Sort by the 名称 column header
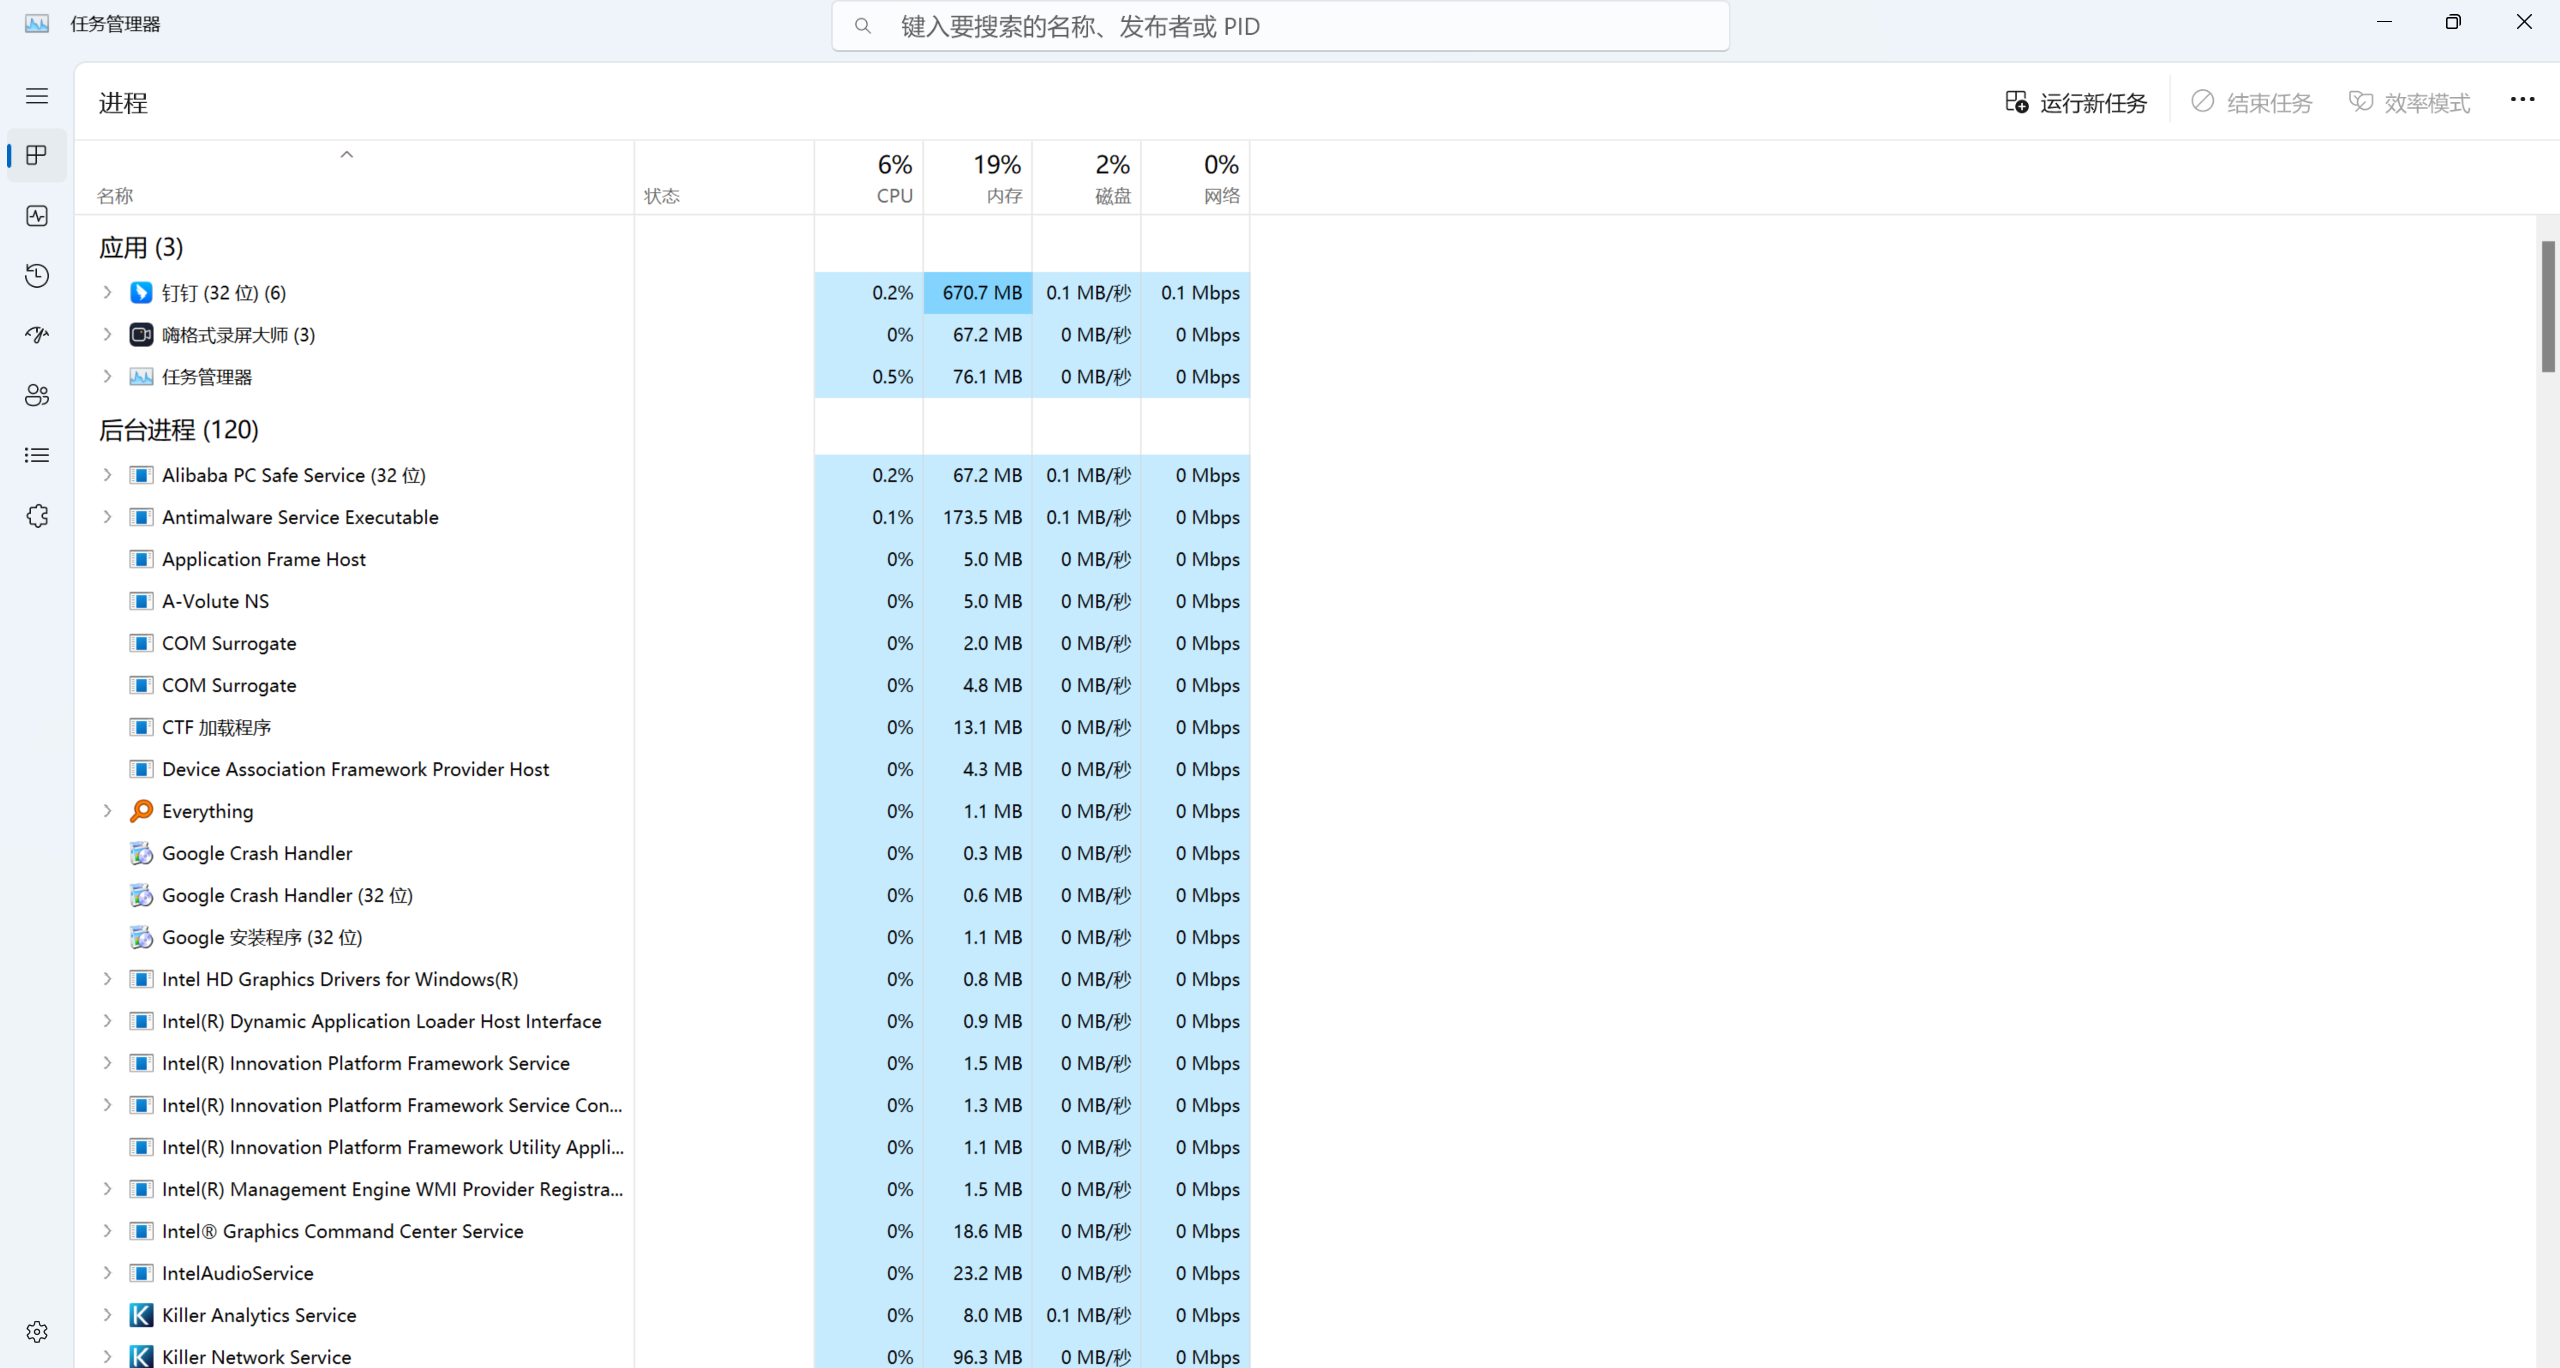 pyautogui.click(x=355, y=178)
